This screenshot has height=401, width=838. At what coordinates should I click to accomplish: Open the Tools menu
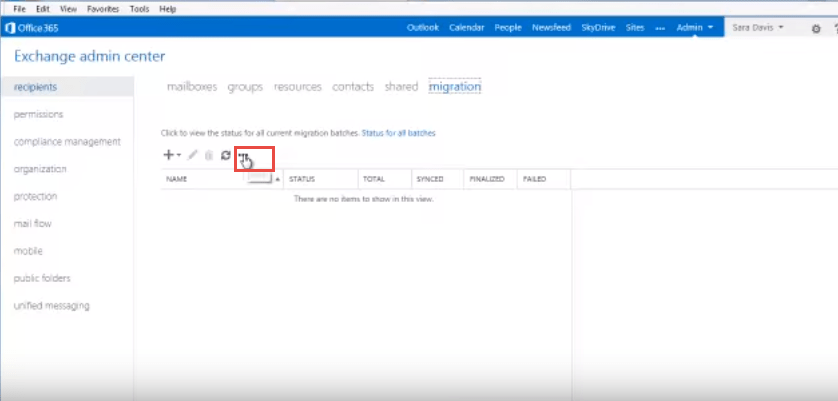click(139, 9)
